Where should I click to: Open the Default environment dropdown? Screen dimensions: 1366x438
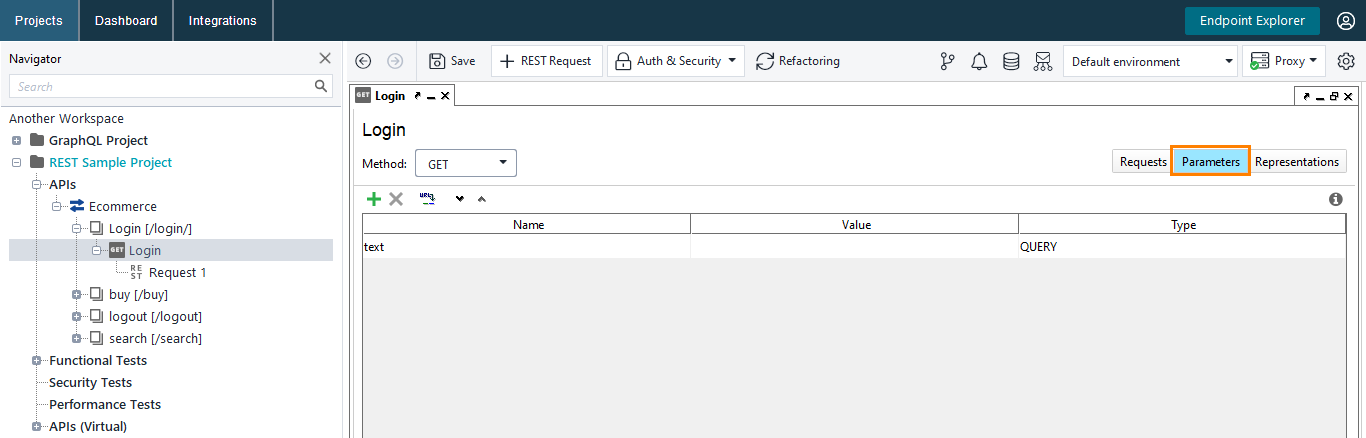pyautogui.click(x=1150, y=61)
